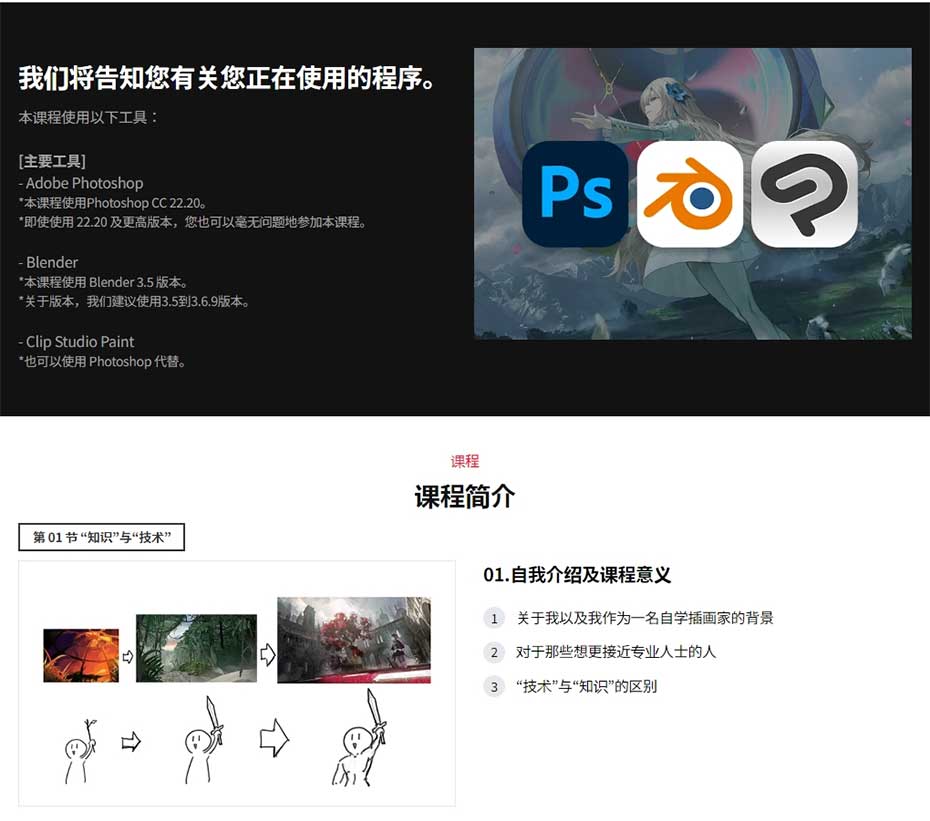Click the - Adobe Photoshop line
Screen dimensions: 930x821
pyautogui.click(x=81, y=183)
